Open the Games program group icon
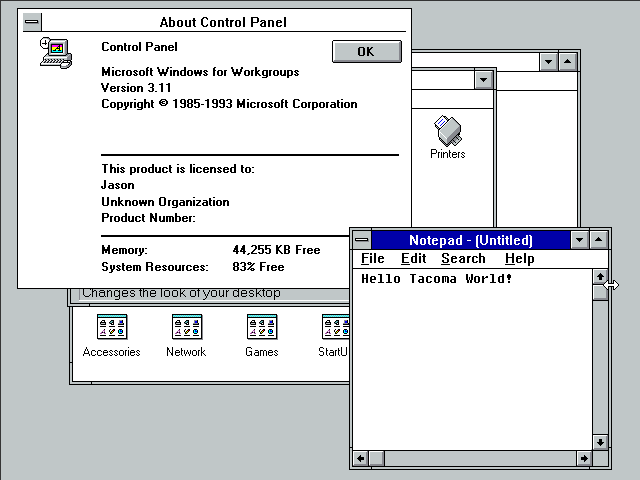Image resolution: width=640 pixels, height=480 pixels. 262,336
